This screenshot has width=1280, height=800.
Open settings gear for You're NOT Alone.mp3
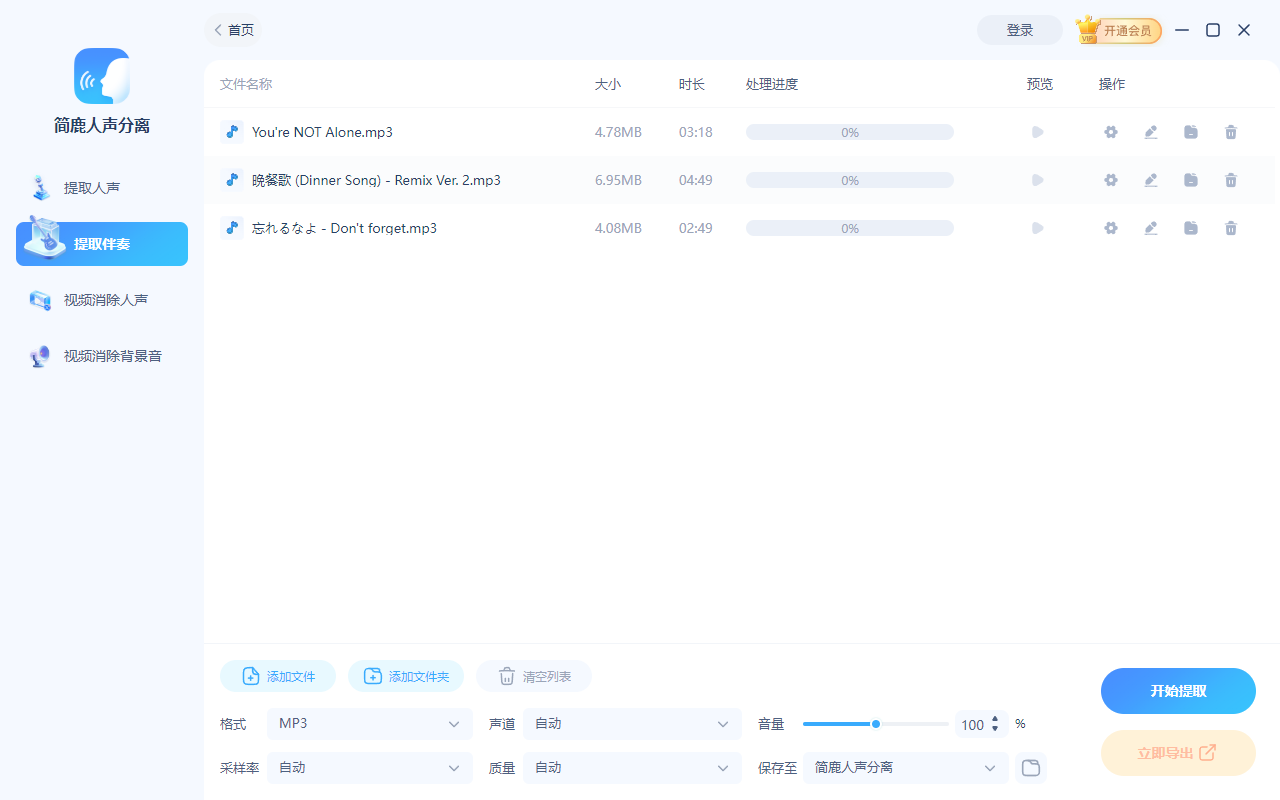(x=1110, y=132)
